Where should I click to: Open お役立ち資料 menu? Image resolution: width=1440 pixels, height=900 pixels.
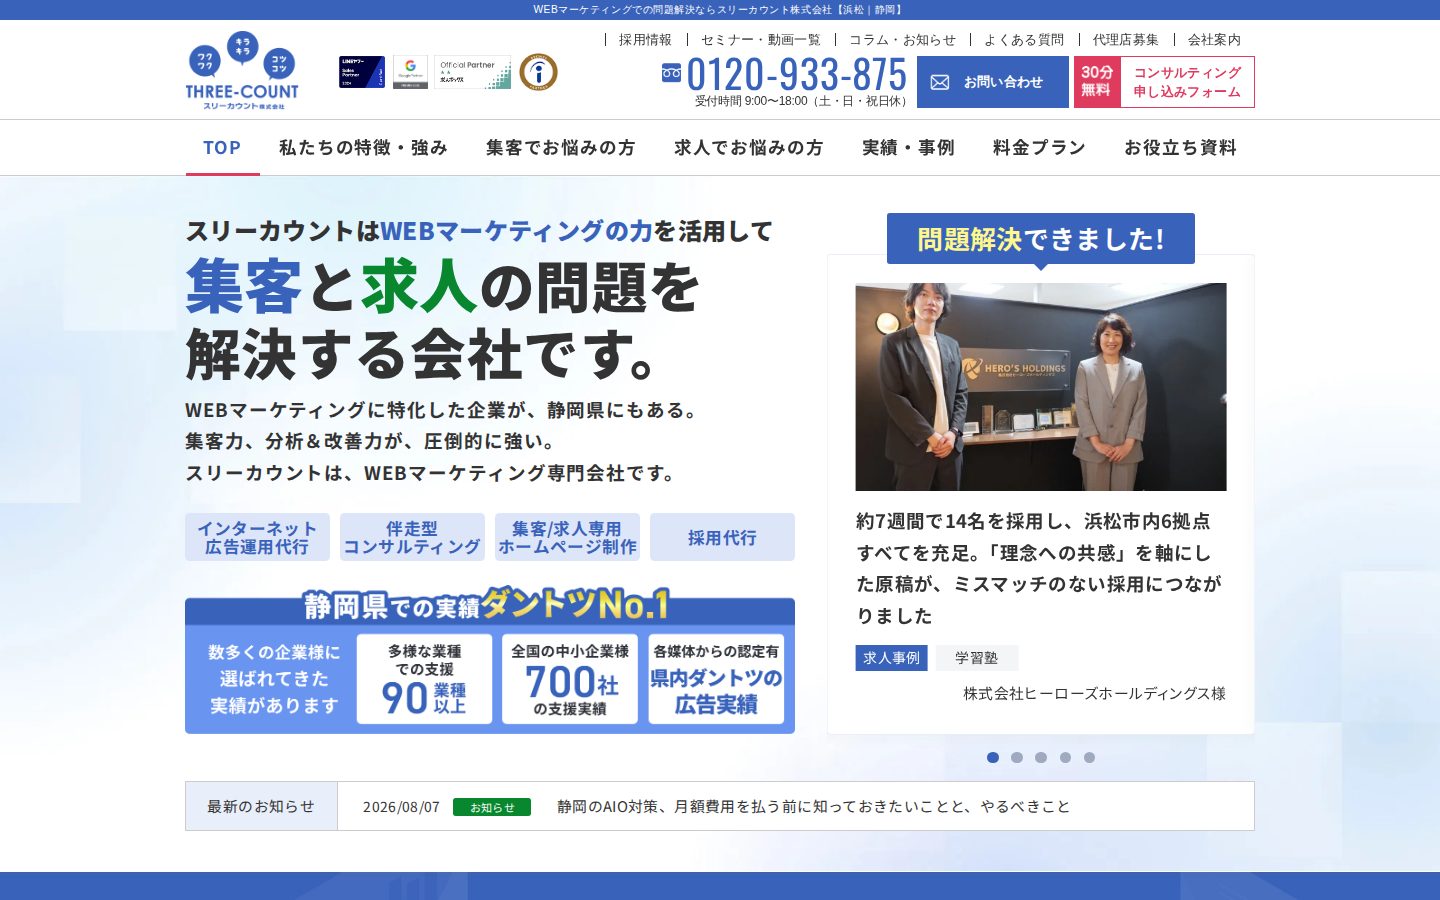coord(1180,148)
